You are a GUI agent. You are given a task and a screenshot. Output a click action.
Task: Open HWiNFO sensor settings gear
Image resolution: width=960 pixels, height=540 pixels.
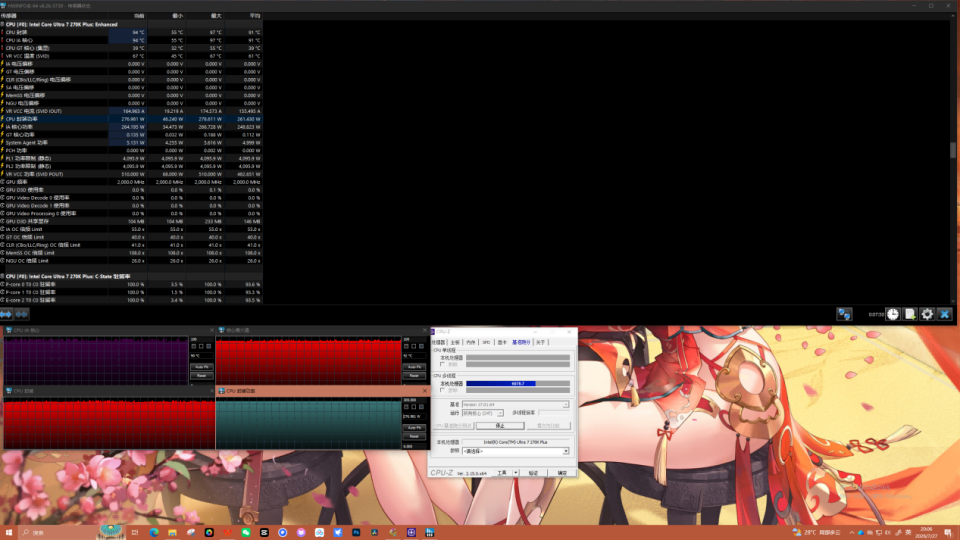click(927, 314)
